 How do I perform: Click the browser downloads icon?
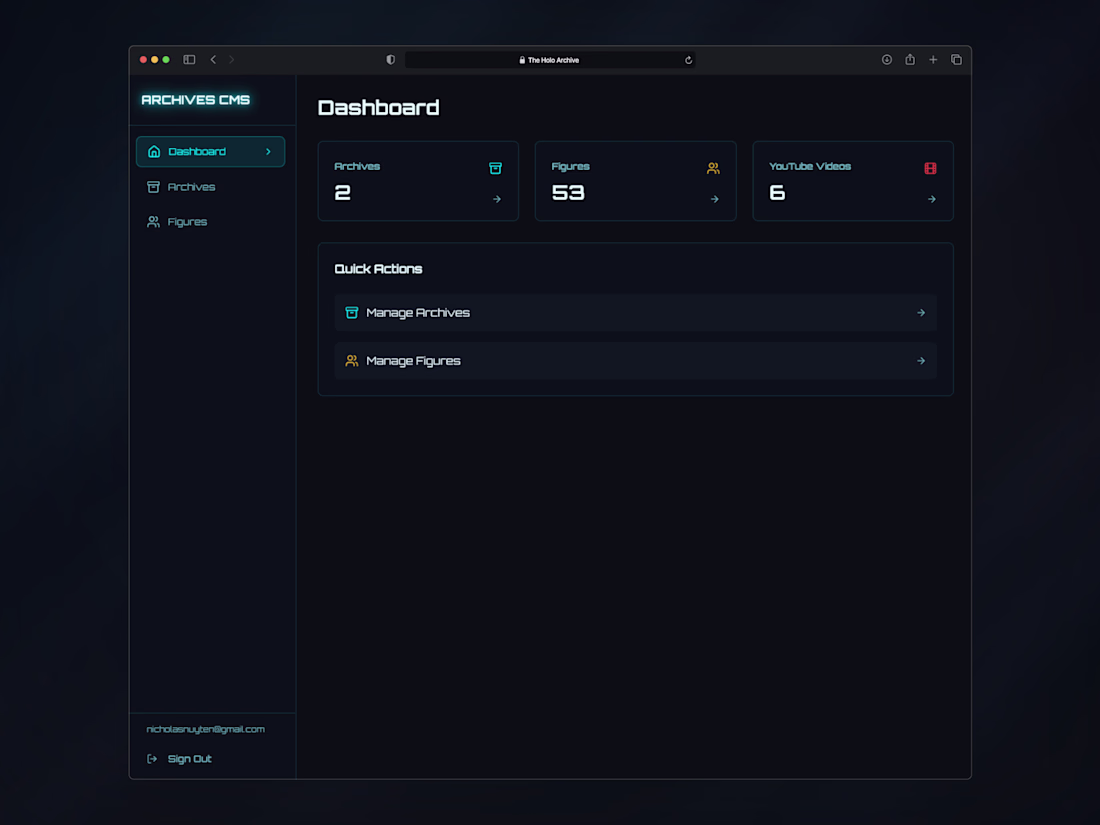pos(887,60)
